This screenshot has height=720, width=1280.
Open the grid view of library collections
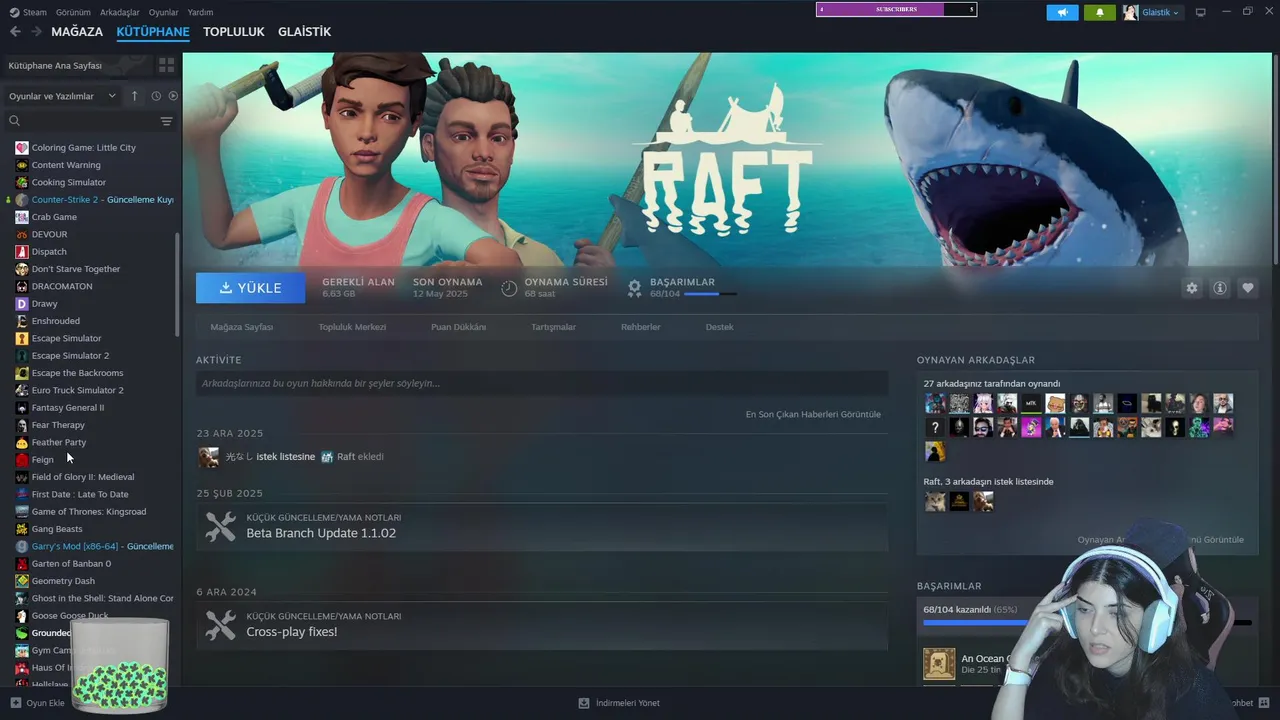click(166, 65)
